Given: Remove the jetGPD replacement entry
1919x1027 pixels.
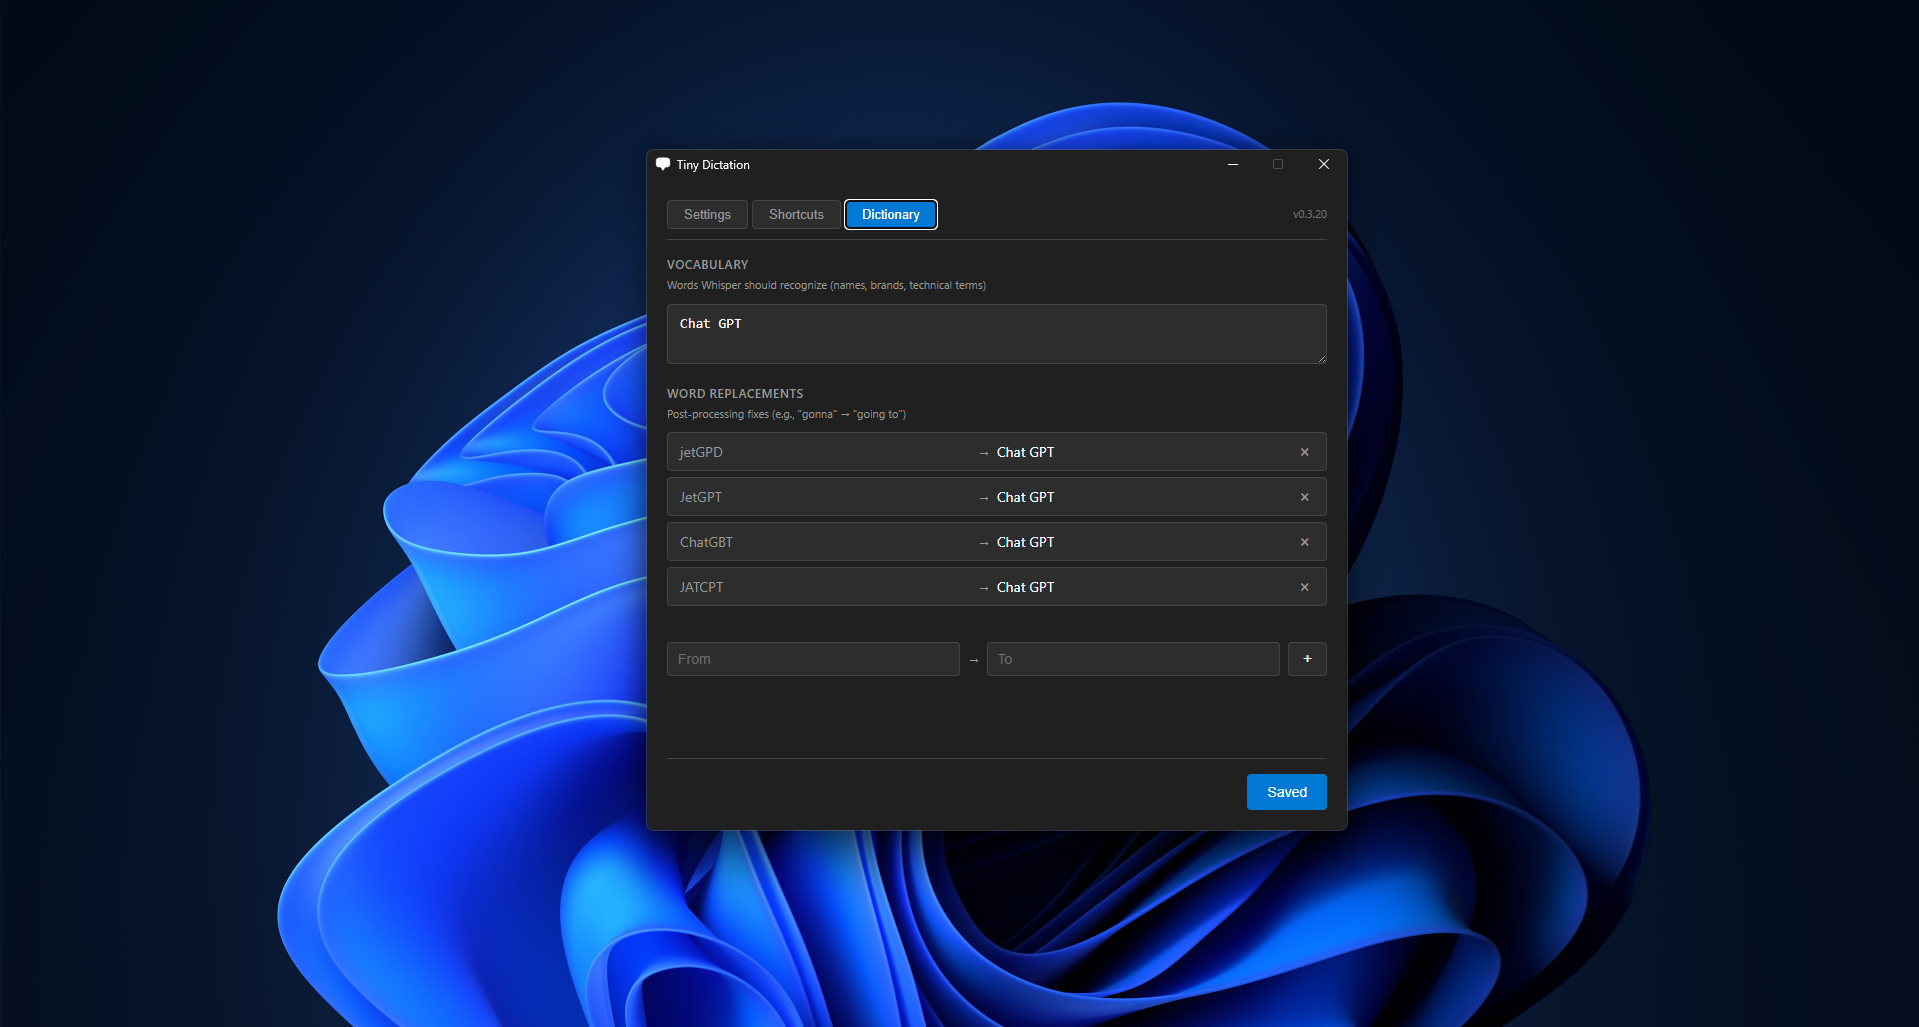Looking at the screenshot, I should tap(1304, 452).
